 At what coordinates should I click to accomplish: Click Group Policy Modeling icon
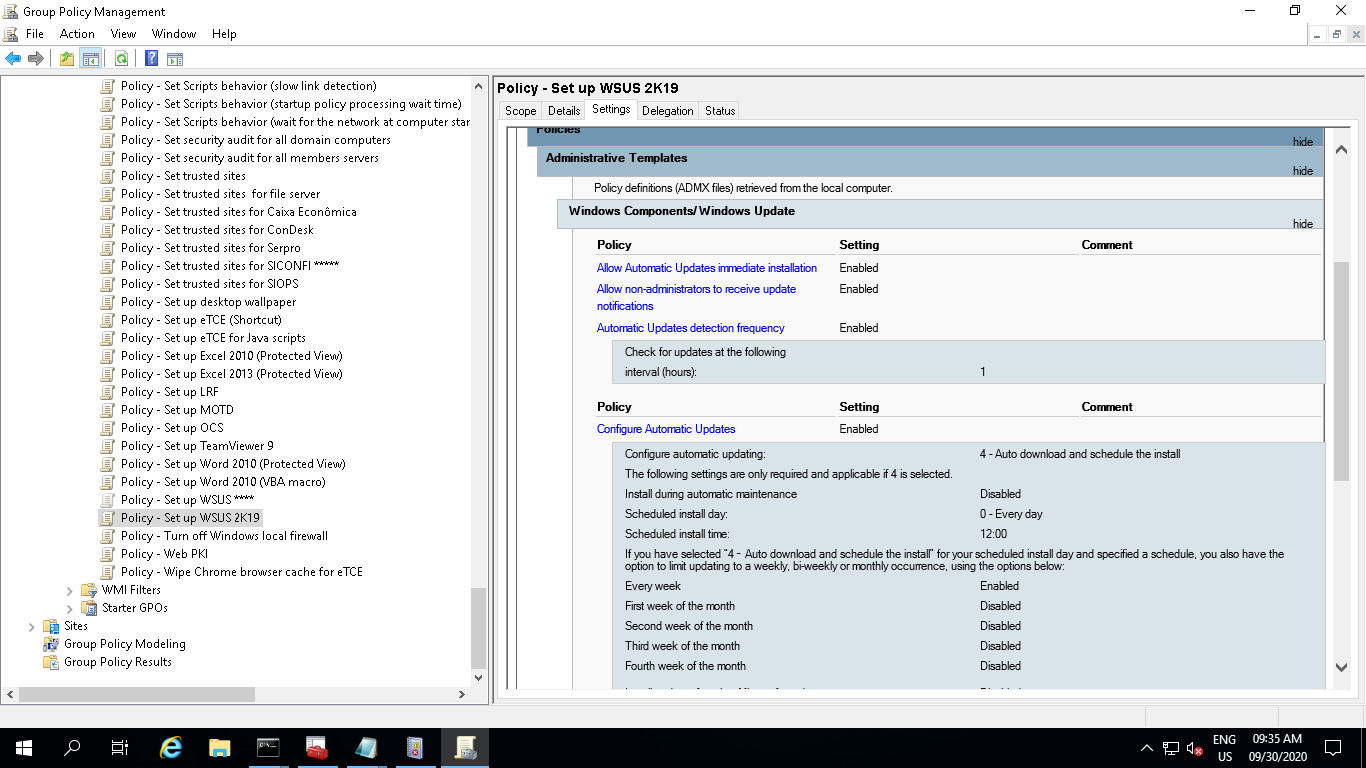coord(51,644)
